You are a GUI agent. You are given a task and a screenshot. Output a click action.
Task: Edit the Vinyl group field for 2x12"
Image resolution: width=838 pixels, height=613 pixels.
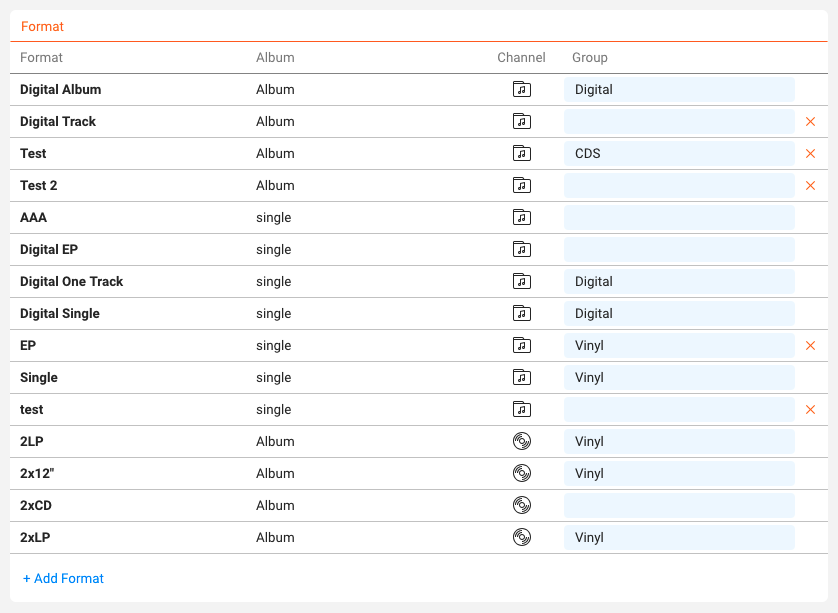tap(679, 474)
